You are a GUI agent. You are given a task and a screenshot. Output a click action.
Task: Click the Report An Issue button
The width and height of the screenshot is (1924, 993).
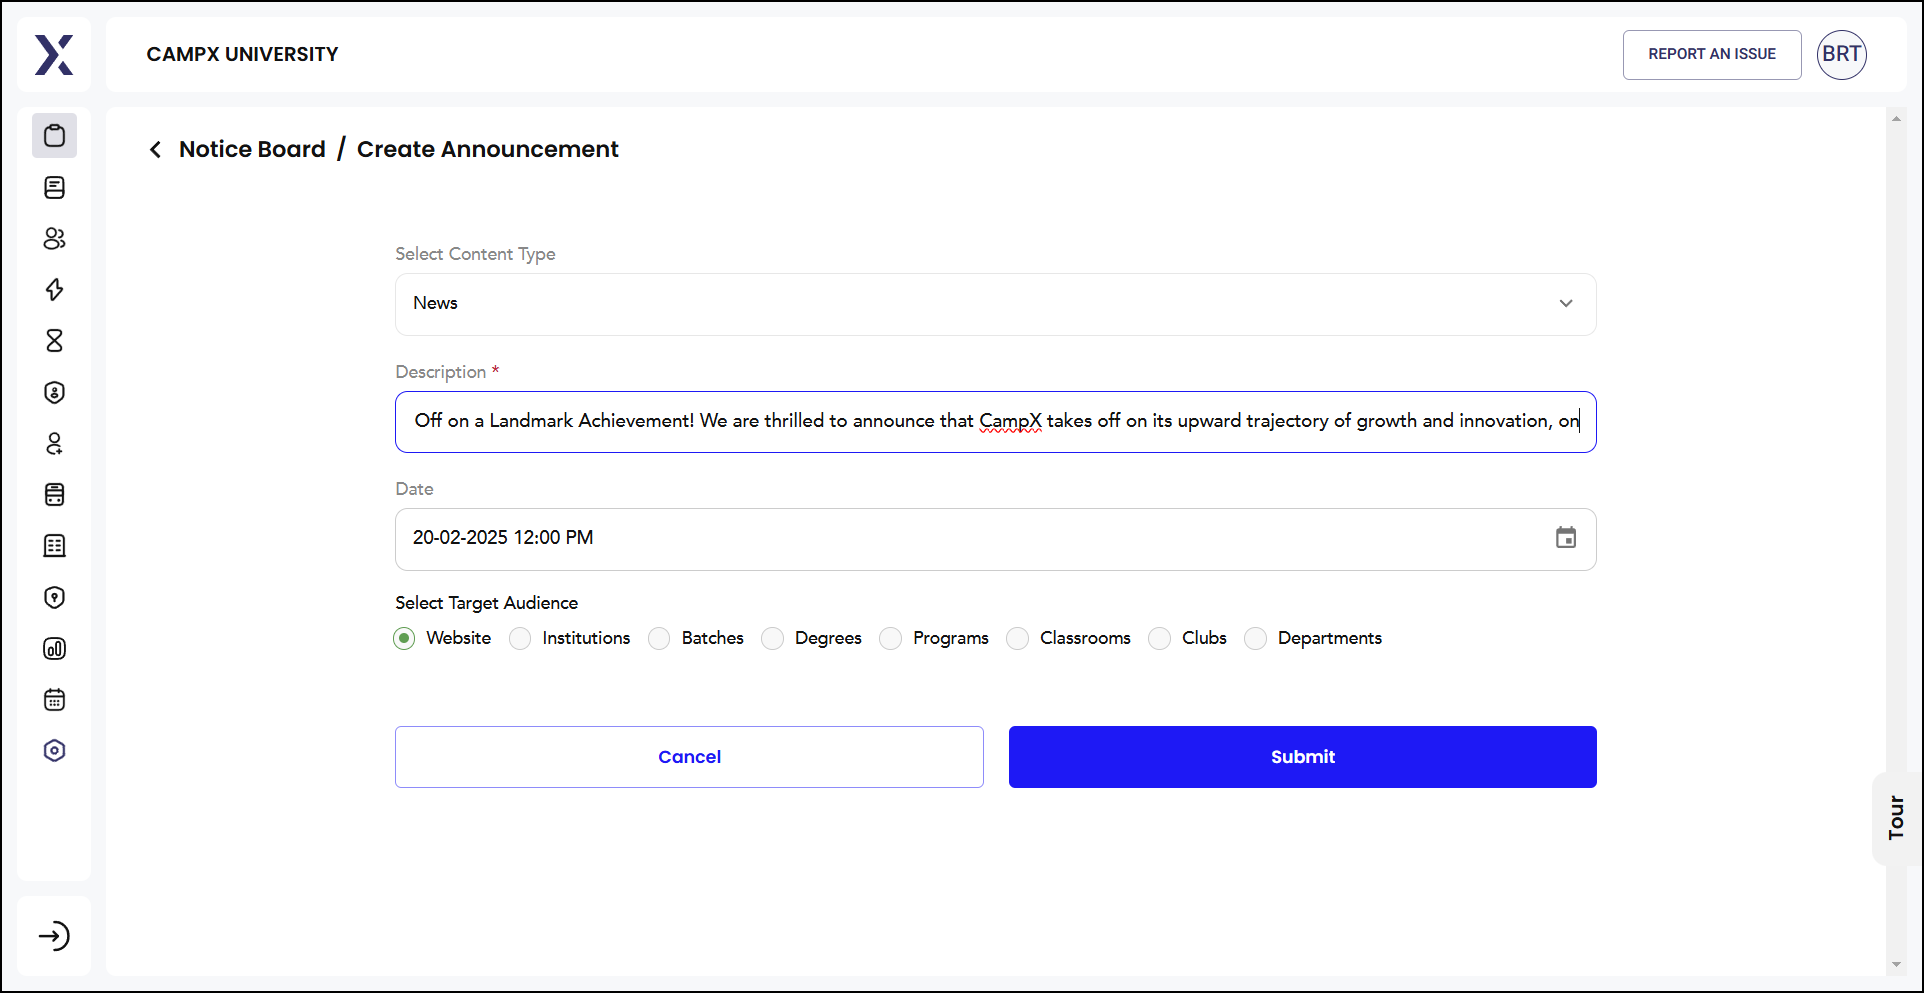pyautogui.click(x=1711, y=54)
